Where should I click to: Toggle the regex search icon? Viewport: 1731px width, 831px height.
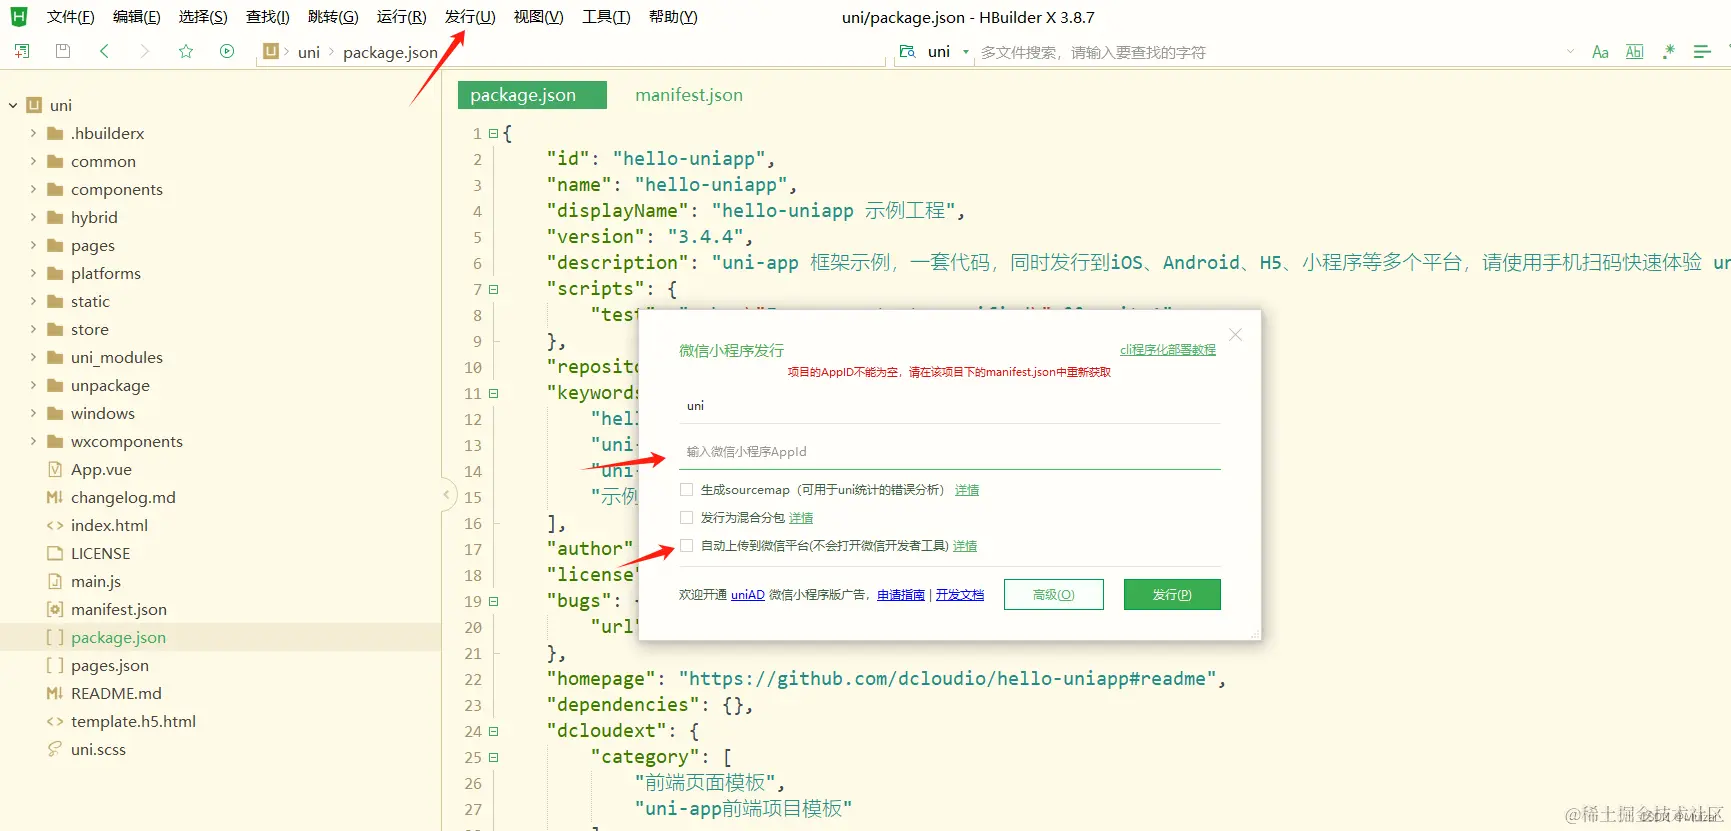tap(1668, 52)
